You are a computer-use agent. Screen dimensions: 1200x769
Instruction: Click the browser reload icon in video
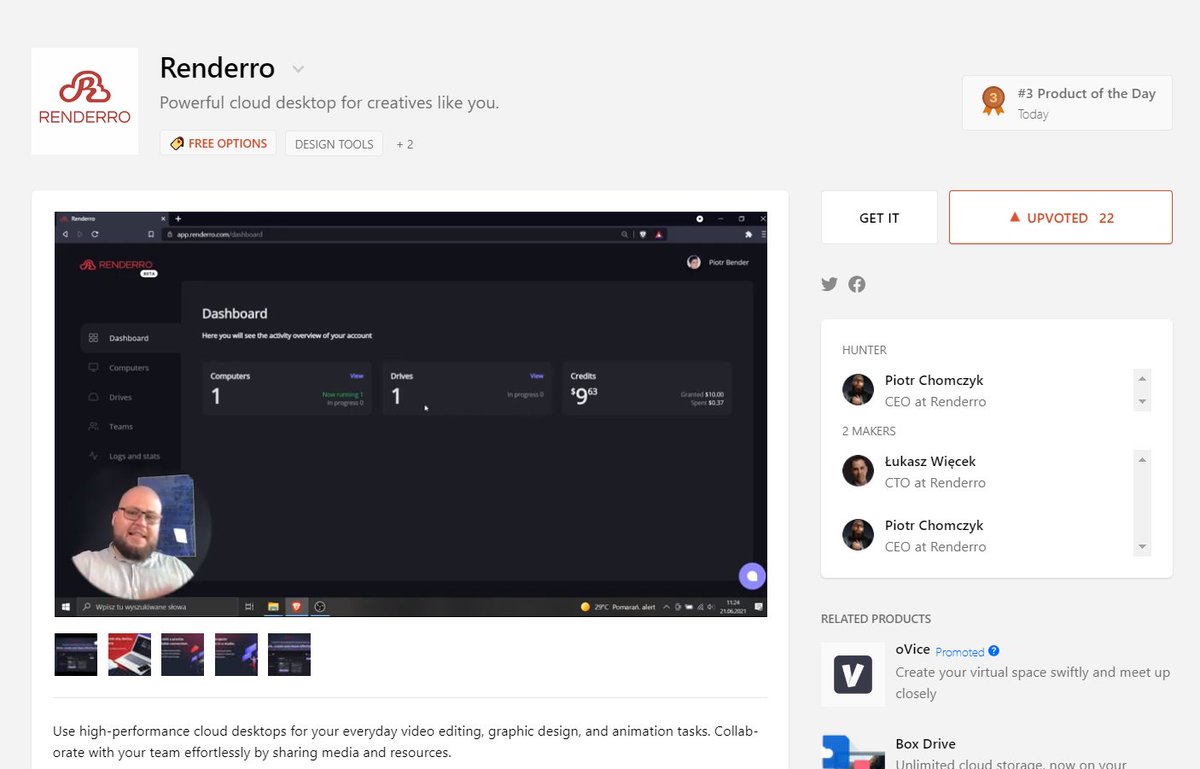pyautogui.click(x=94, y=234)
